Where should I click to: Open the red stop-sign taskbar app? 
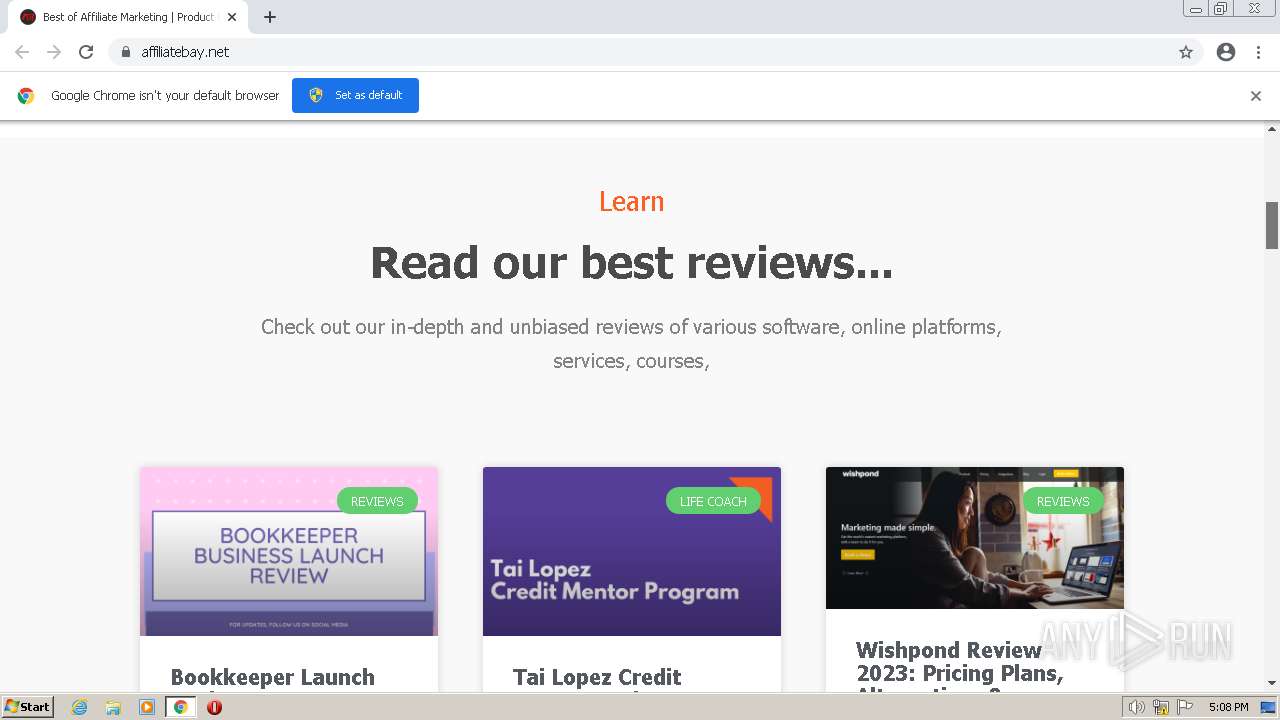point(214,707)
